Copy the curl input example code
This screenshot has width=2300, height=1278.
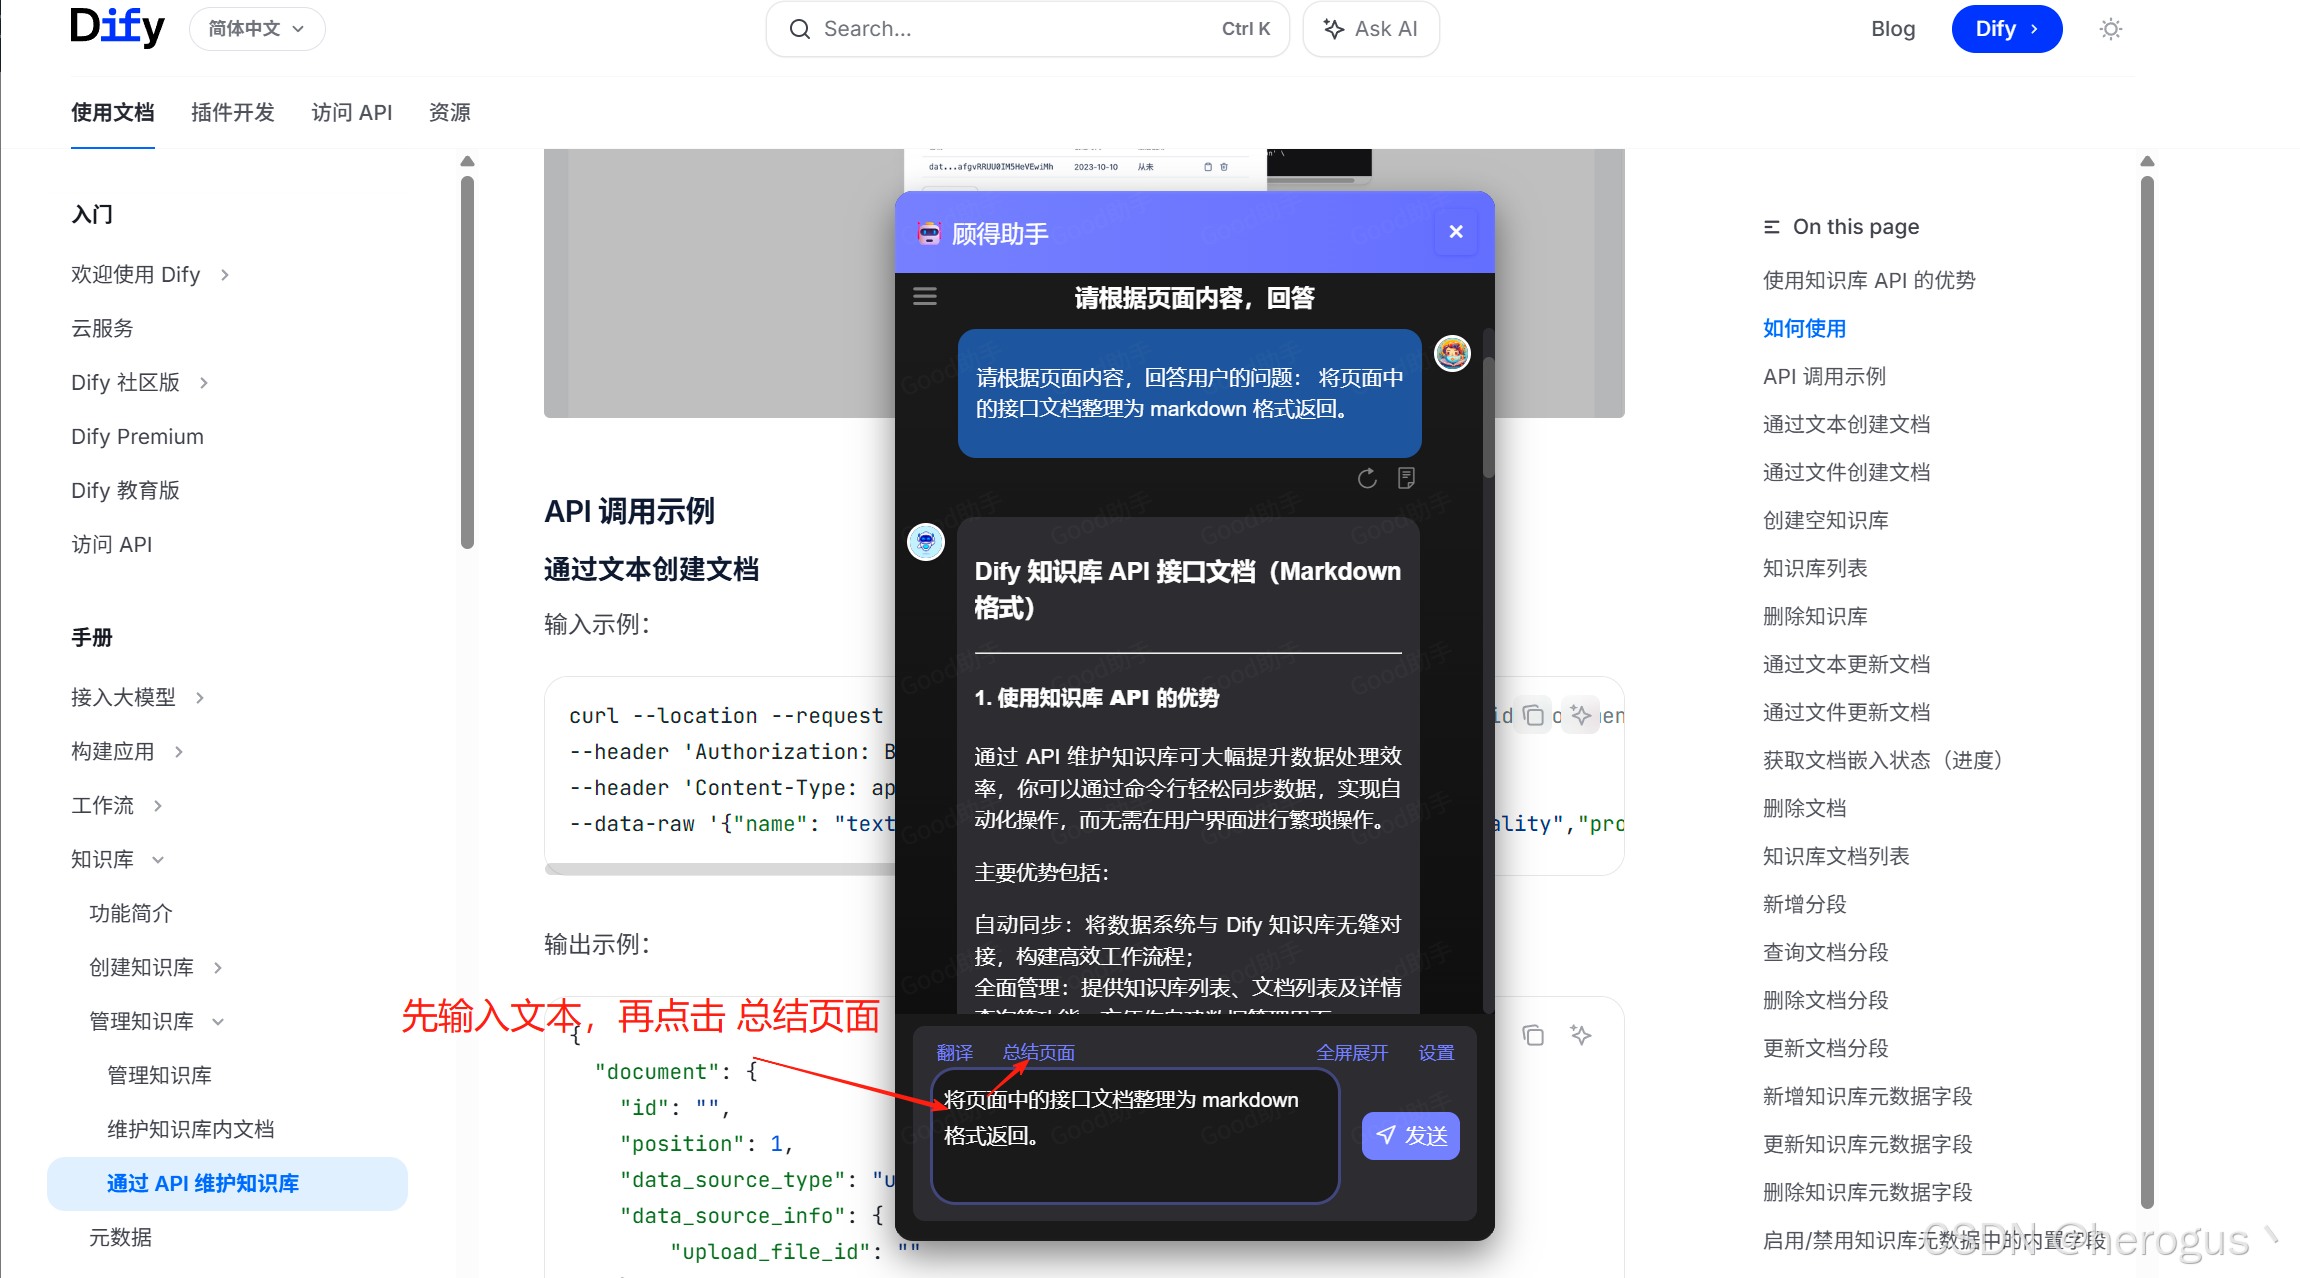[x=1533, y=715]
